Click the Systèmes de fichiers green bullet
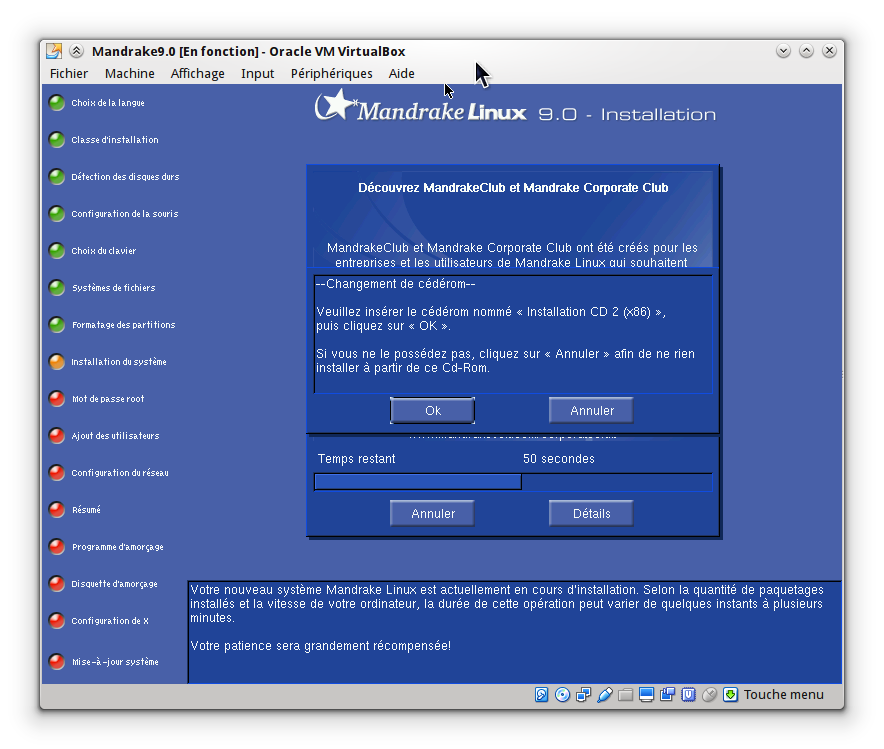This screenshot has width=884, height=749. tap(57, 288)
